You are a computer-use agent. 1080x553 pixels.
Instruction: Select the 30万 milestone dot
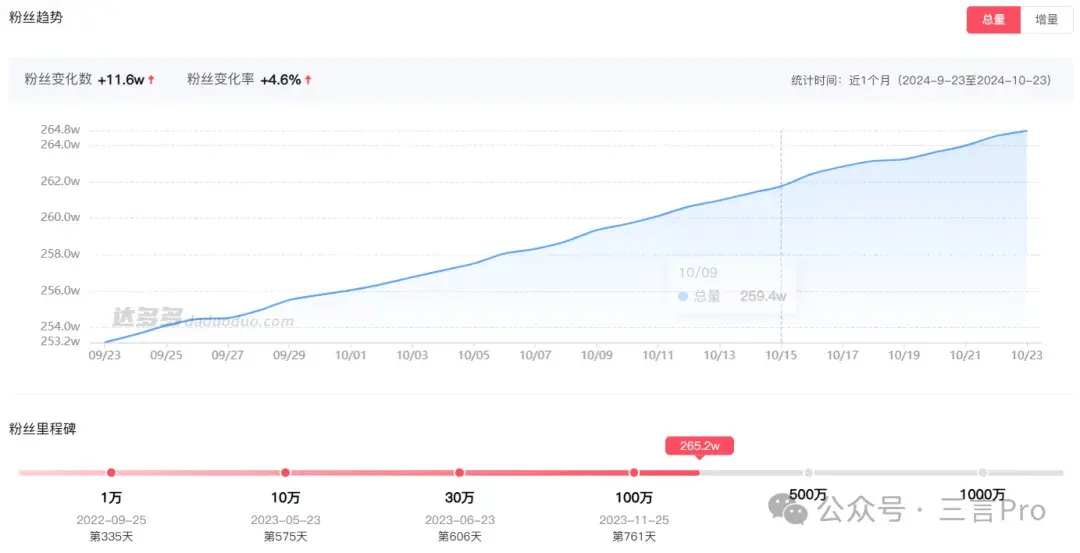459,473
